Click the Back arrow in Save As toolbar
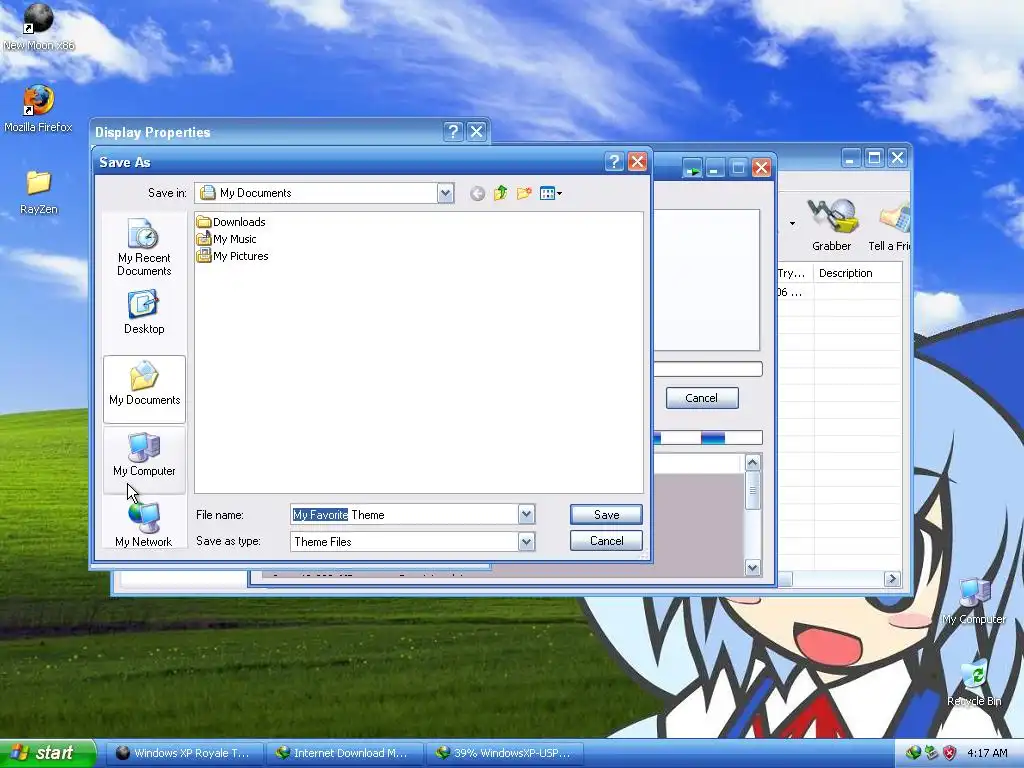Image resolution: width=1024 pixels, height=768 pixels. (477, 193)
